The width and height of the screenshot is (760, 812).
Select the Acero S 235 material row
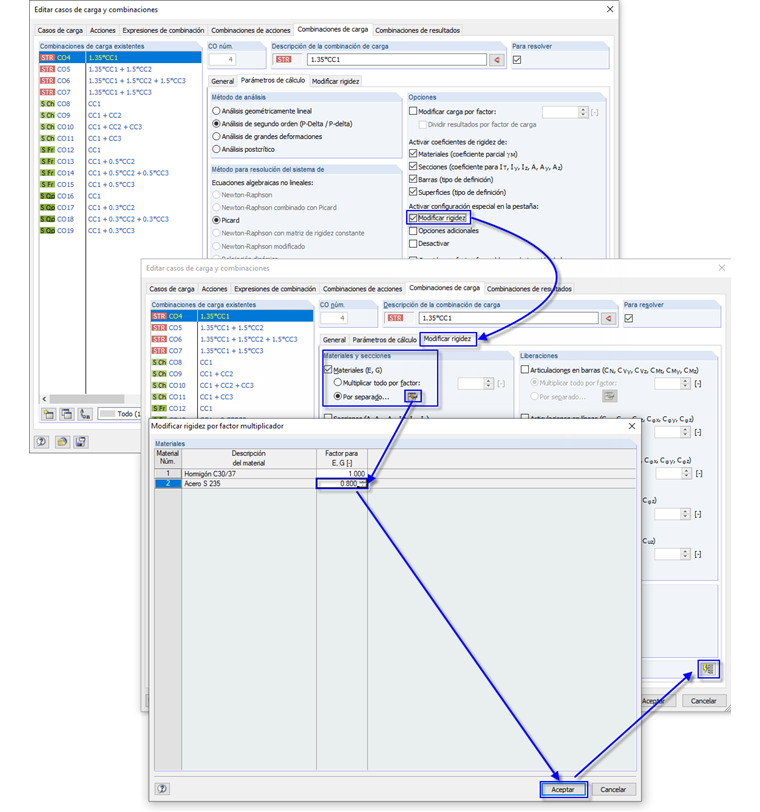click(396, 483)
